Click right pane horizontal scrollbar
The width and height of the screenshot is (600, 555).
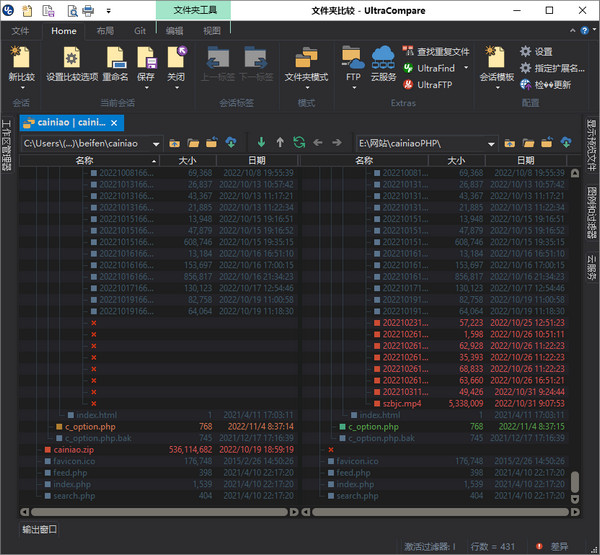440,512
